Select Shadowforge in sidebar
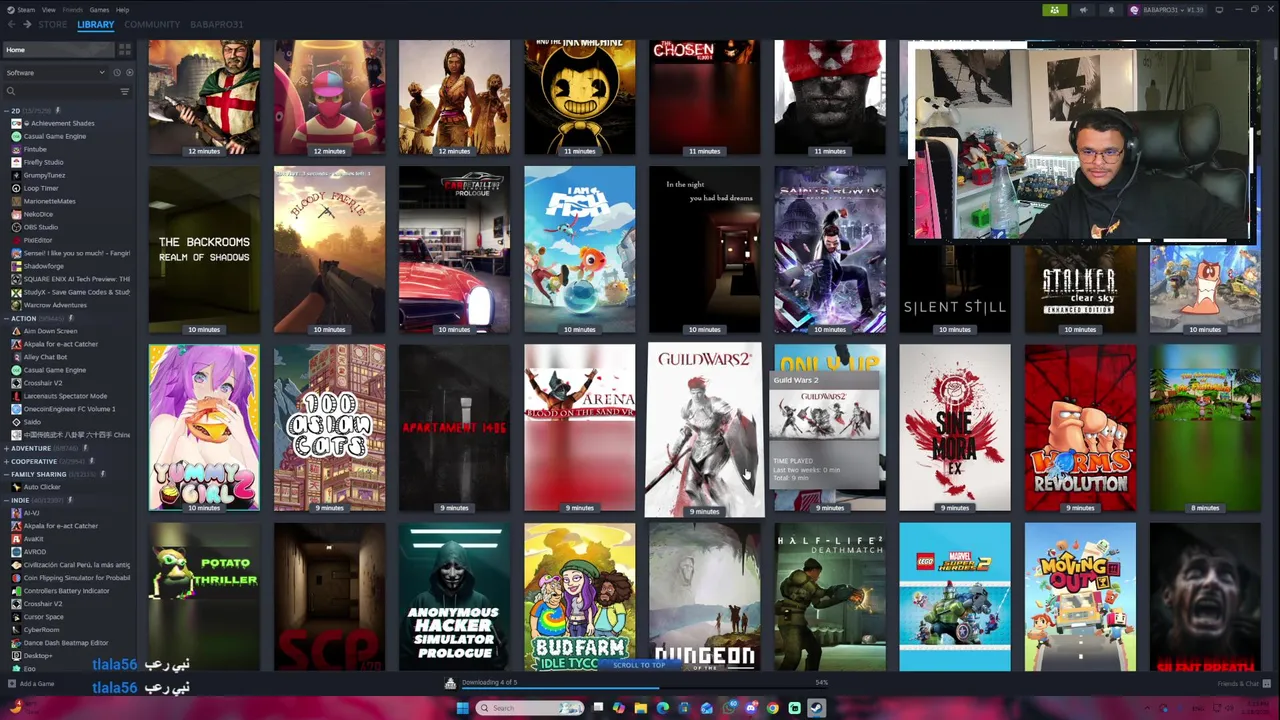 tap(43, 266)
